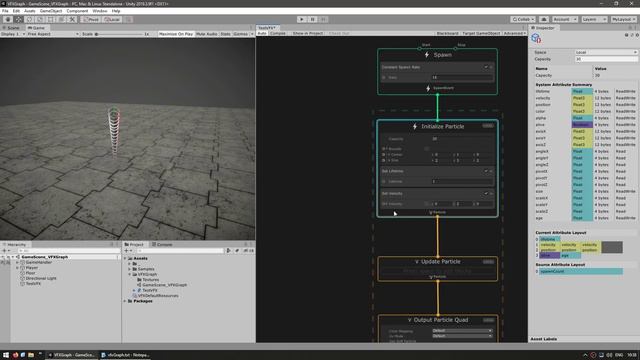The width and height of the screenshot is (640, 360).
Task: Toggle Pivot handle position mode
Action: (91, 19)
